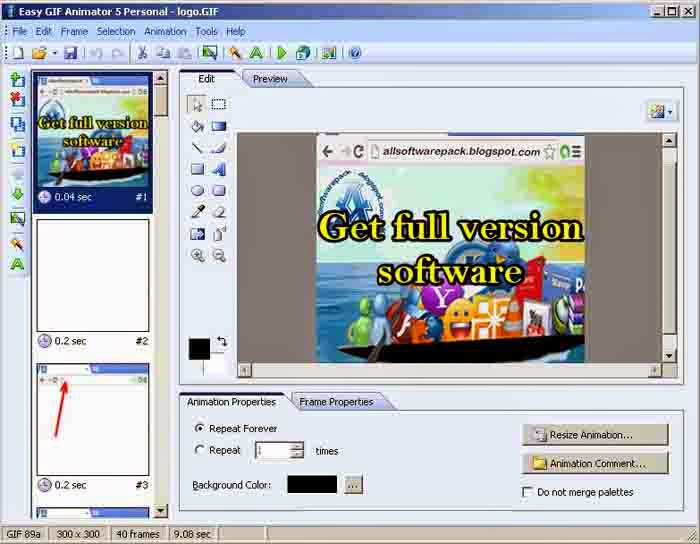Click the zoom in magnifier tool
This screenshot has height=544, width=700.
pos(198,255)
